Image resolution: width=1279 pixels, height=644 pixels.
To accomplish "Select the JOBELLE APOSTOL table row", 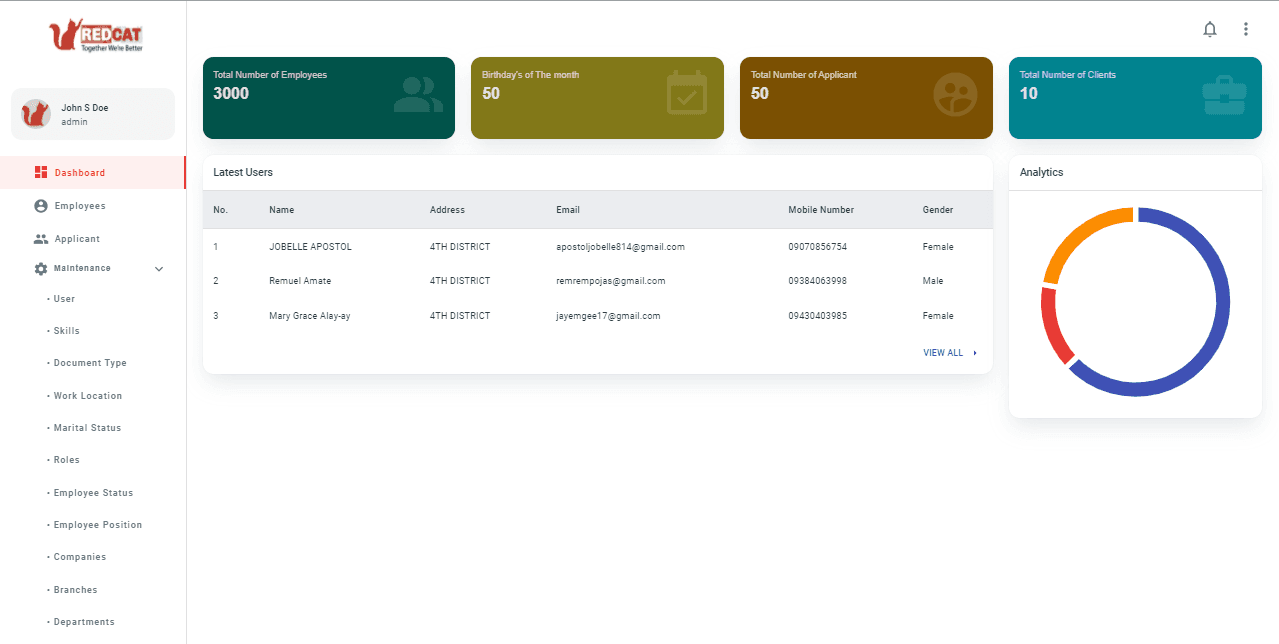I will pyautogui.click(x=598, y=246).
